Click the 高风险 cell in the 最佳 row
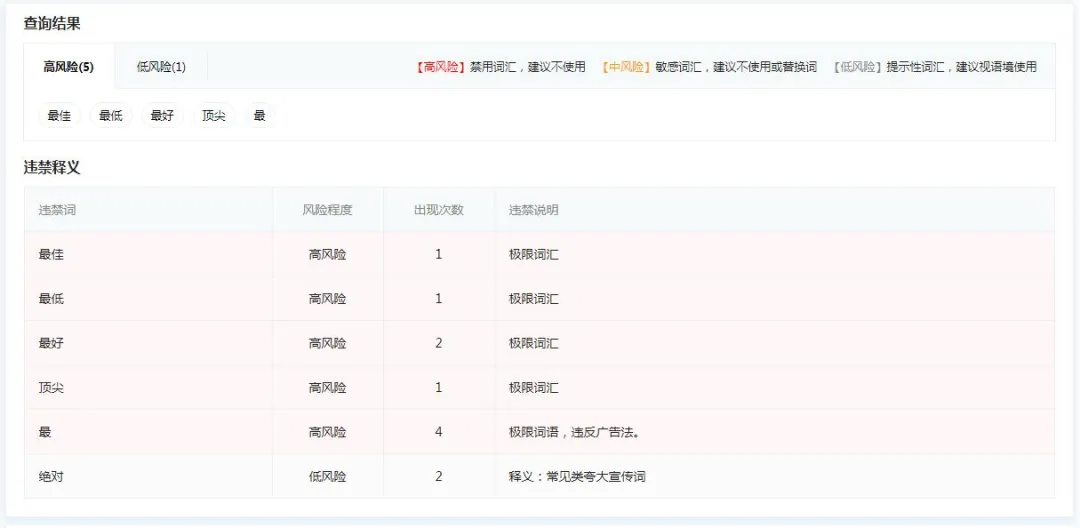 (x=327, y=255)
